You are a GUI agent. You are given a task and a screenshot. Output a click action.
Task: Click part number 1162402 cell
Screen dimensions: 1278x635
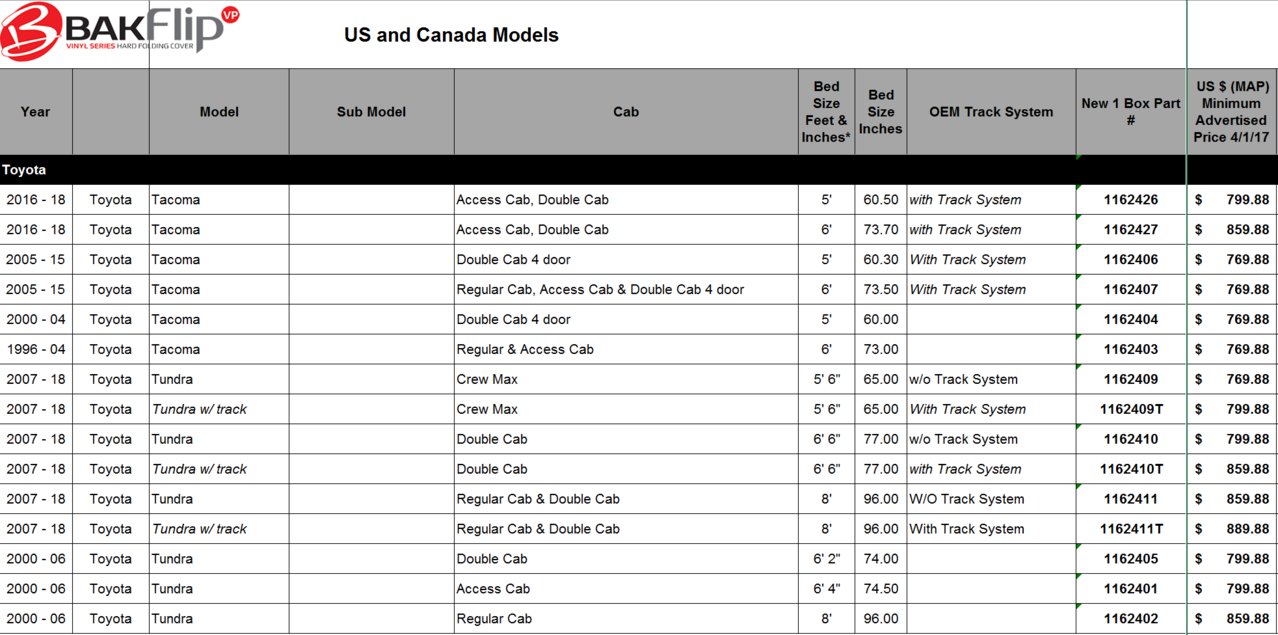pyautogui.click(x=1131, y=619)
